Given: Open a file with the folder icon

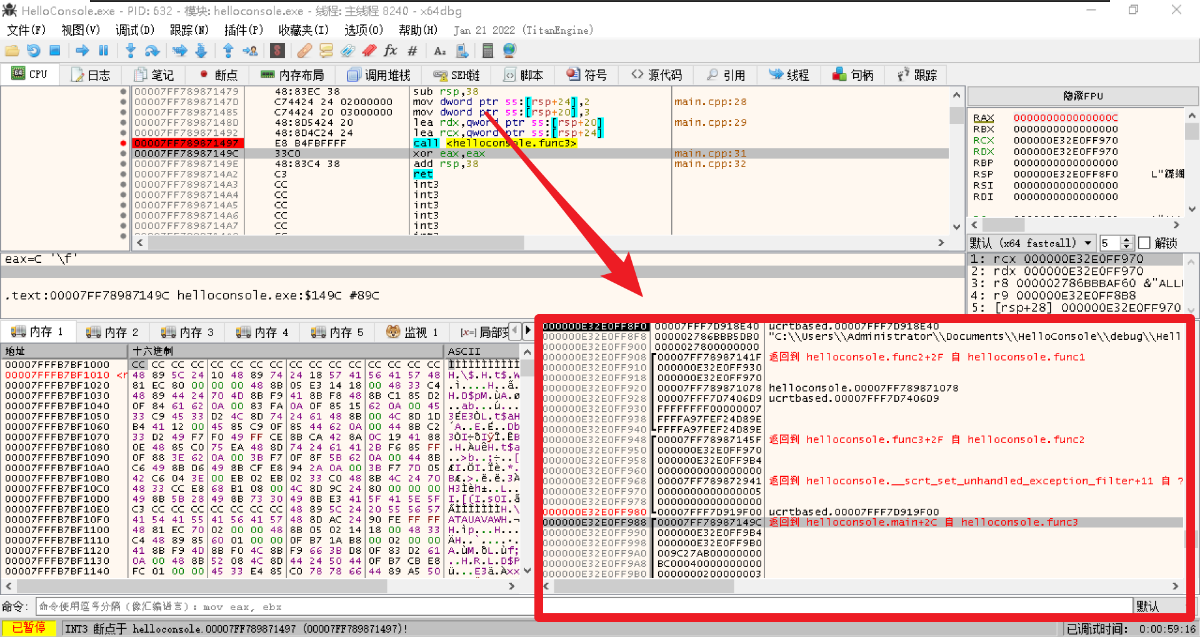Looking at the screenshot, I should (12, 50).
